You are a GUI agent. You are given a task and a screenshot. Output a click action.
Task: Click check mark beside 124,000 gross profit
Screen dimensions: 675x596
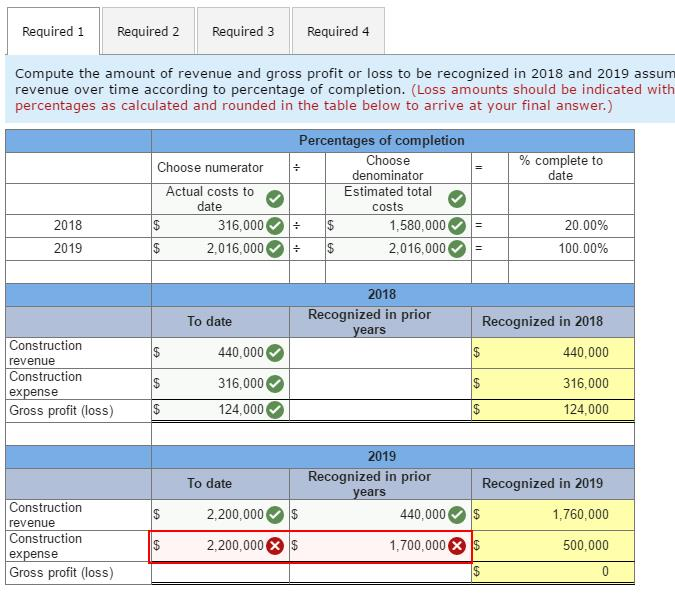(x=275, y=410)
